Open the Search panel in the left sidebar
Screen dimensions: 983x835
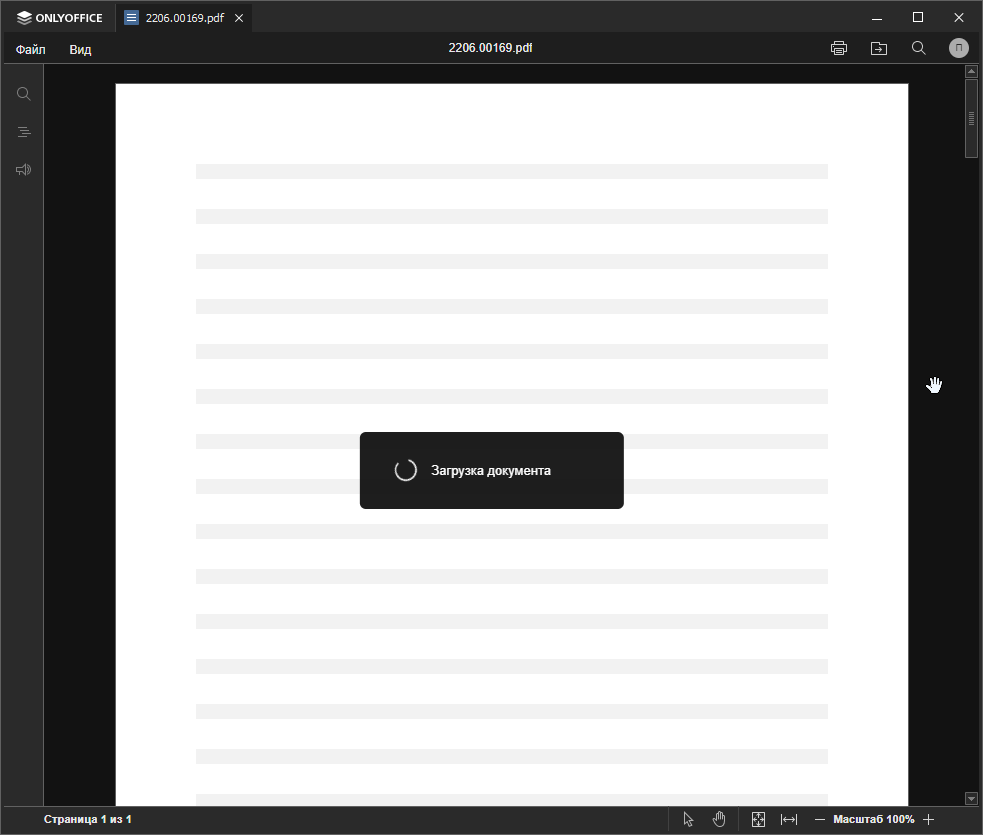(x=23, y=93)
